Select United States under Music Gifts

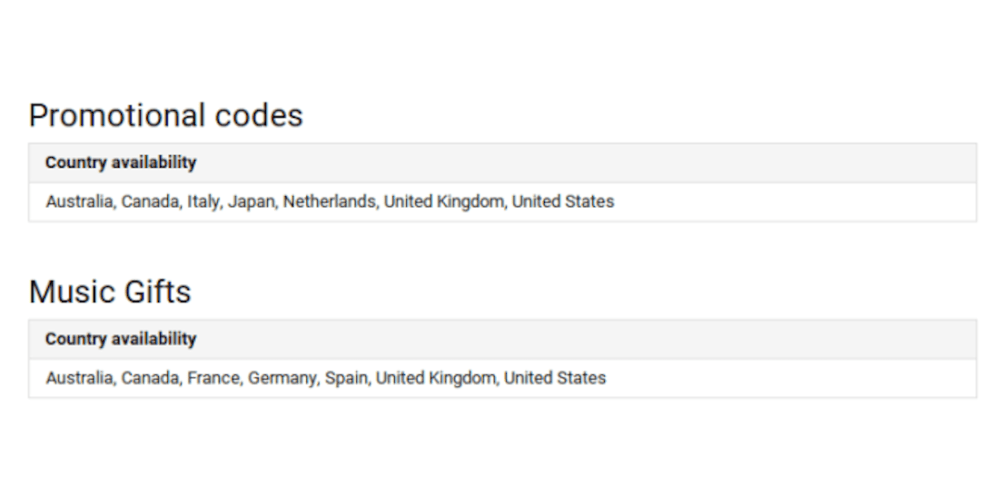[555, 379]
